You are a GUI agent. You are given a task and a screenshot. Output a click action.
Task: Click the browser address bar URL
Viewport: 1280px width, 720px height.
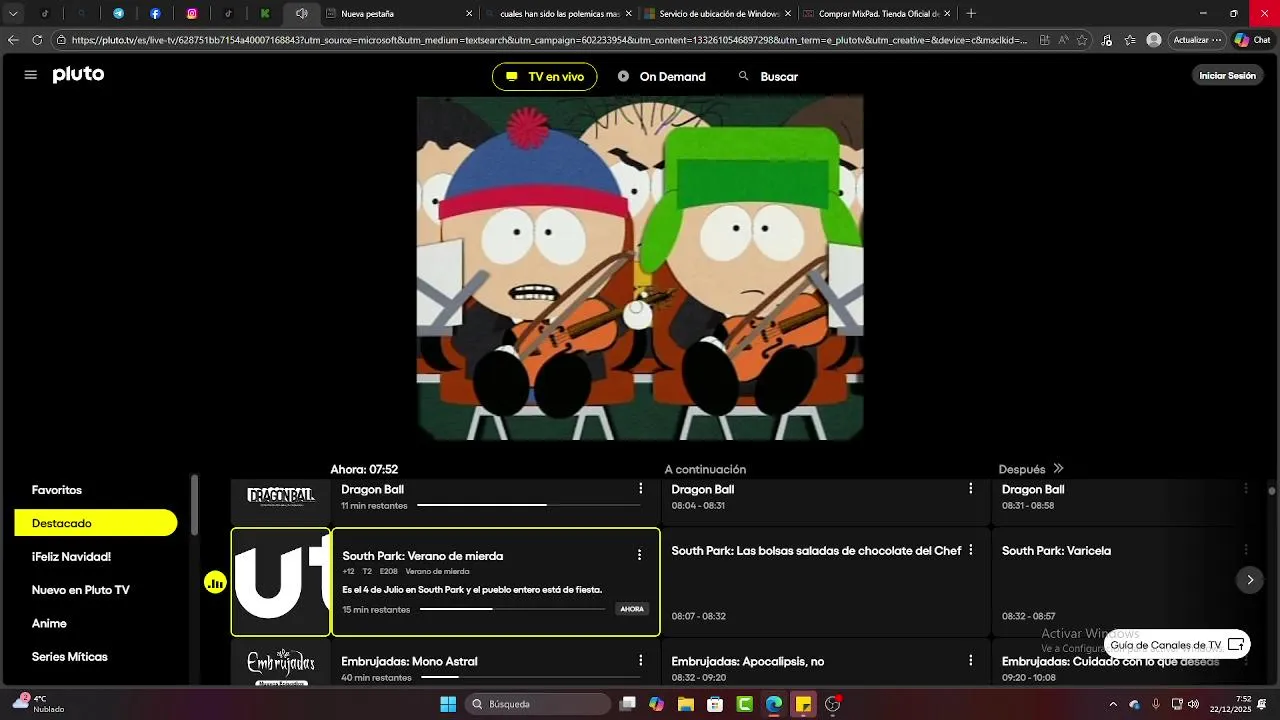[x=548, y=40]
